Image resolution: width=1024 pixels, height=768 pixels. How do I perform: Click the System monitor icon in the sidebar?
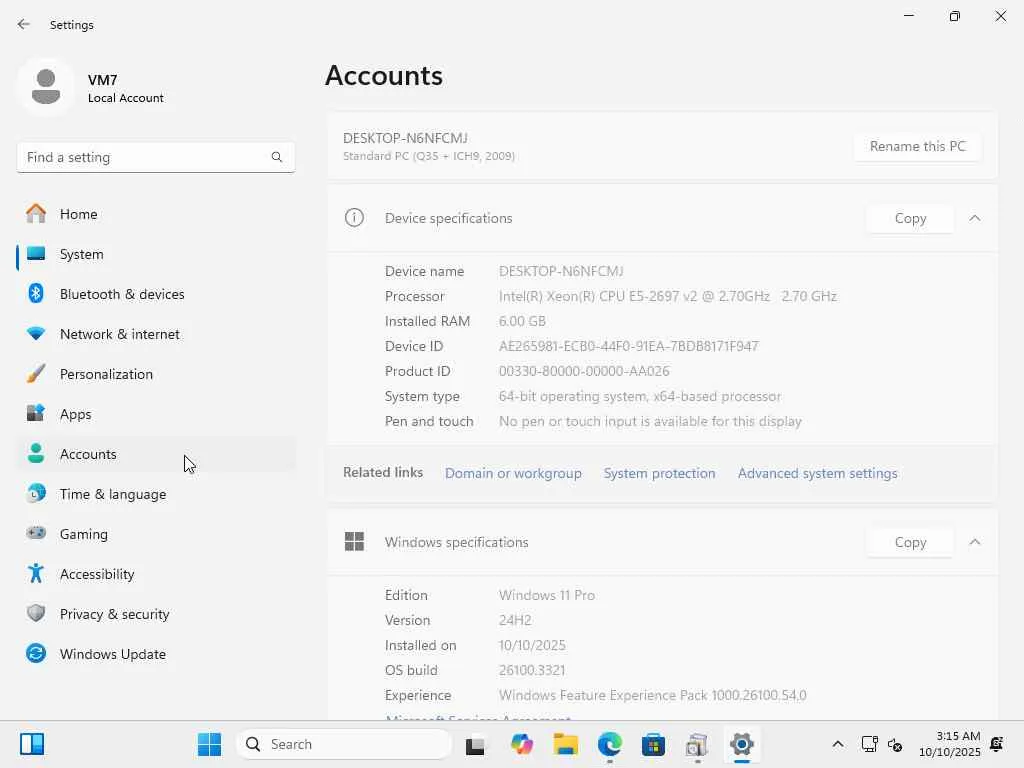click(x=36, y=253)
